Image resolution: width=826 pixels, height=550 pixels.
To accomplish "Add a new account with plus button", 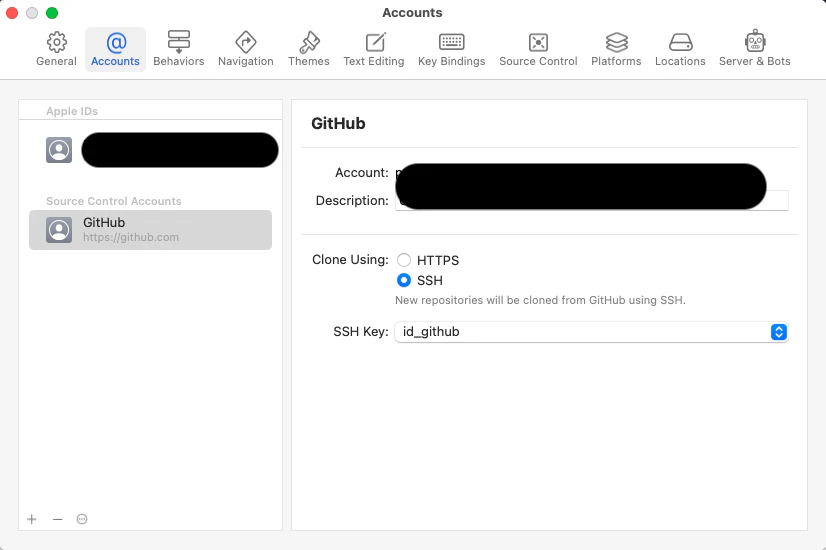I will pos(32,519).
